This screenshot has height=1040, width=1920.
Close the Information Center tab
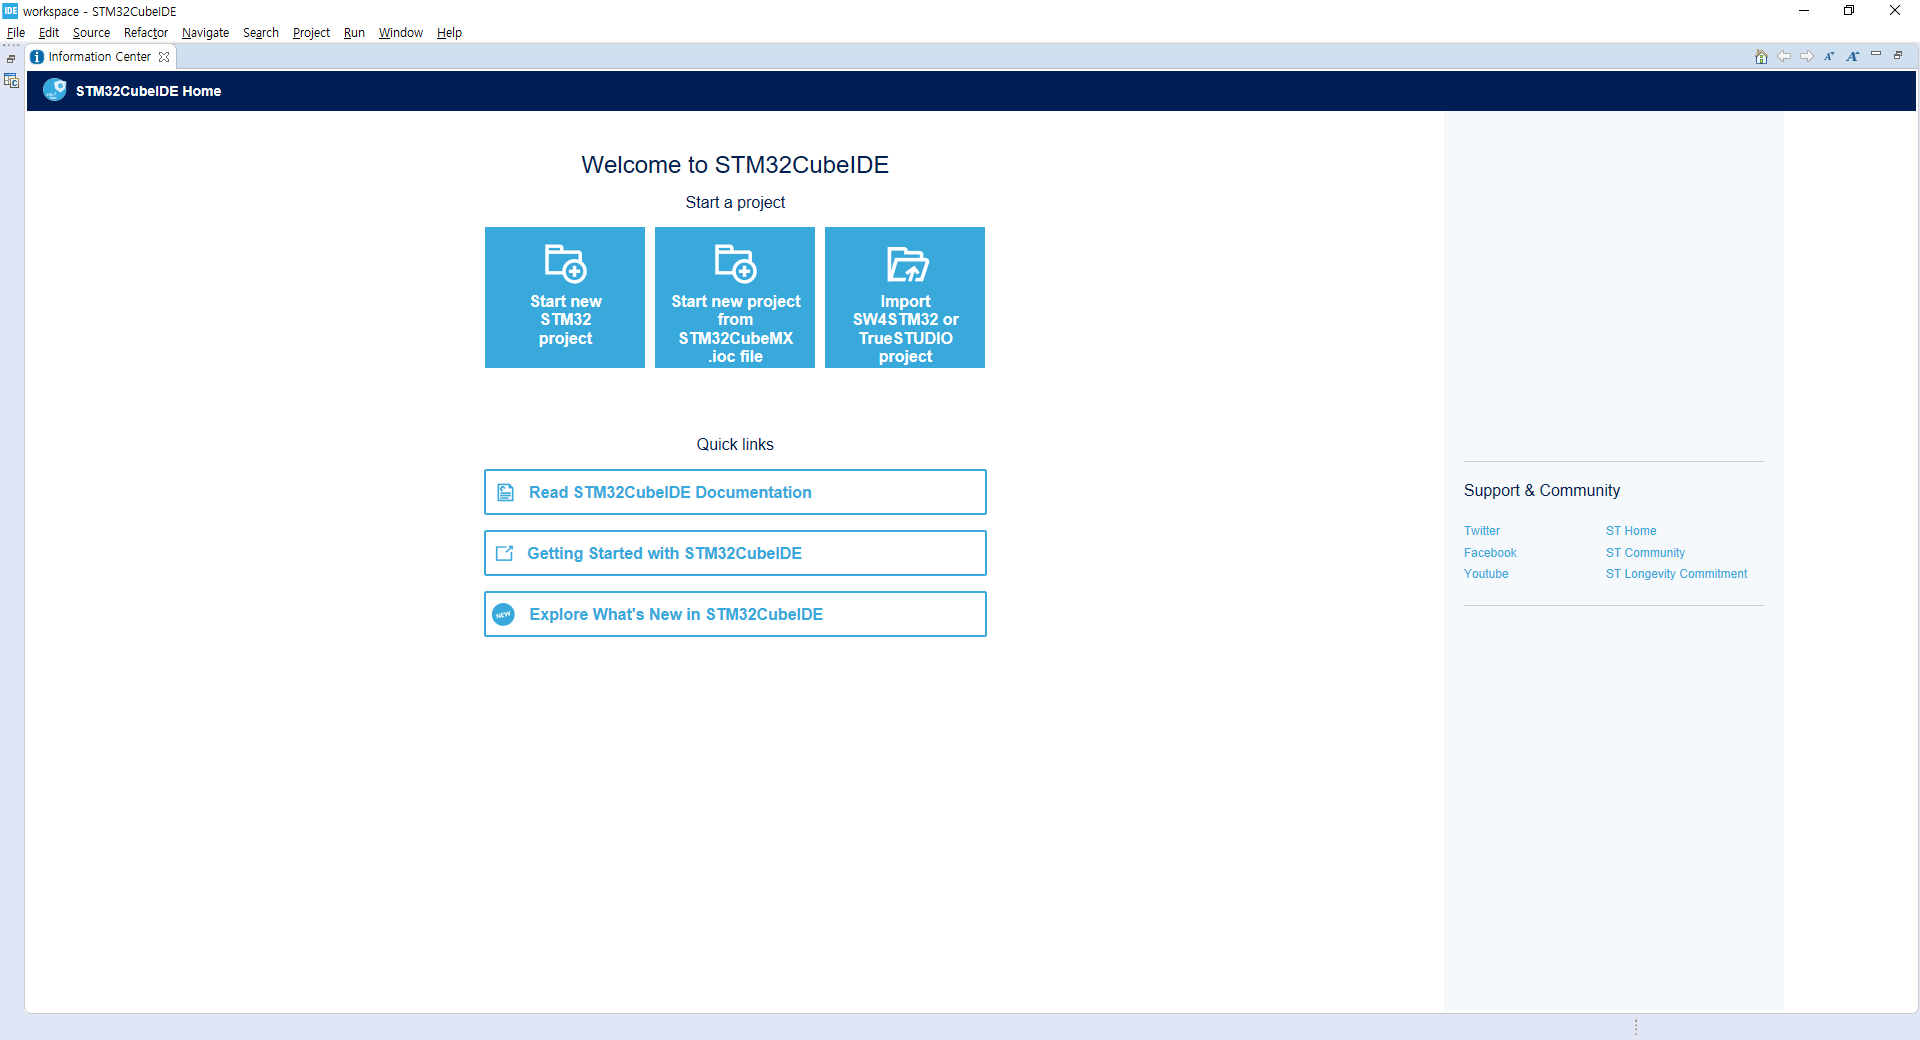coord(164,57)
